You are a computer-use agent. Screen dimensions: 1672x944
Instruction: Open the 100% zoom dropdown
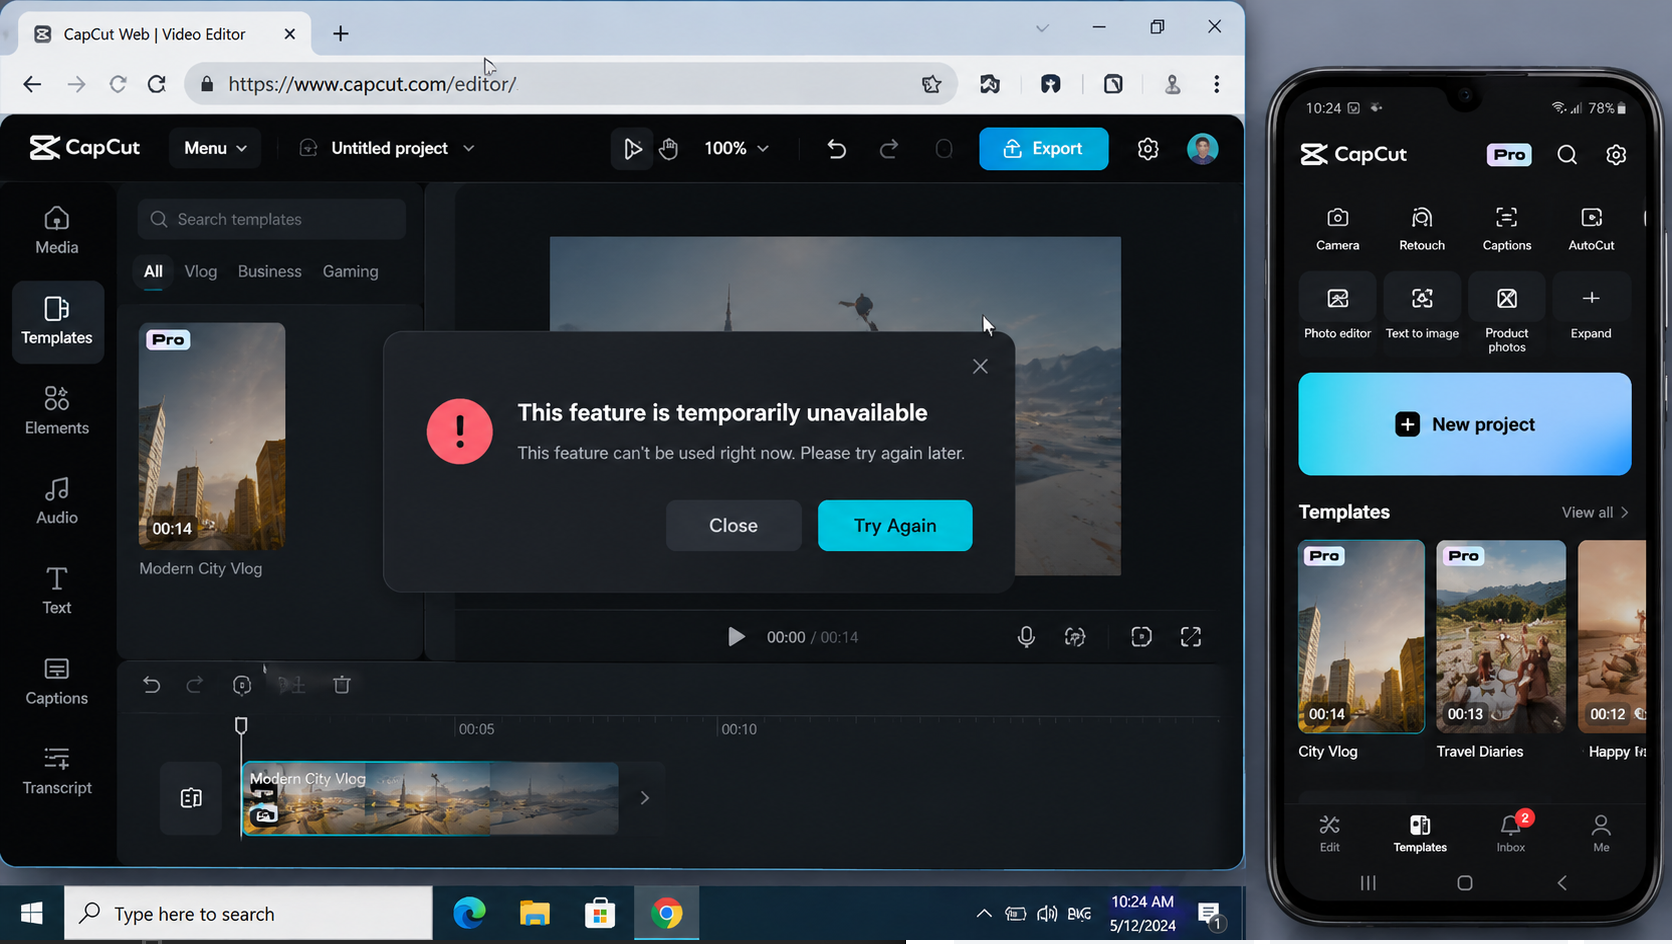tap(737, 149)
